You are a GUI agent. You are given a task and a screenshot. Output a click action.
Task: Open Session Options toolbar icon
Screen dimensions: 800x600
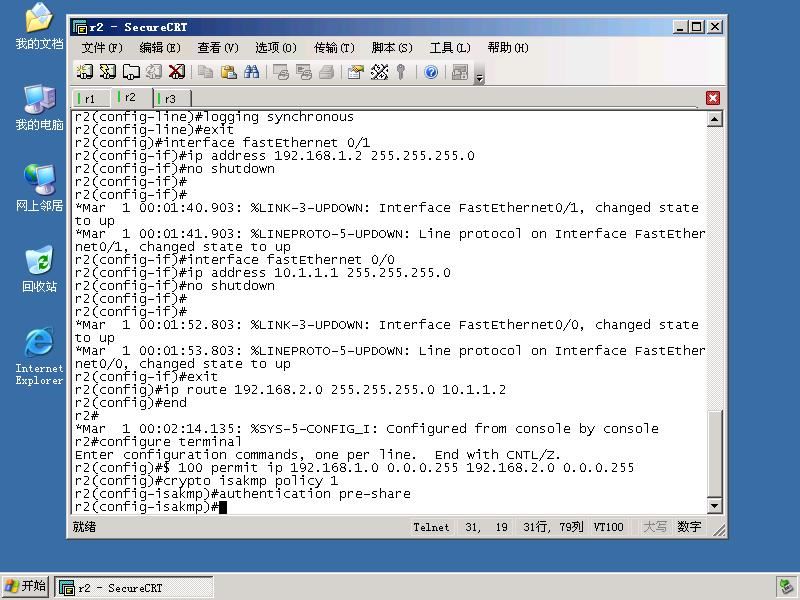point(356,72)
